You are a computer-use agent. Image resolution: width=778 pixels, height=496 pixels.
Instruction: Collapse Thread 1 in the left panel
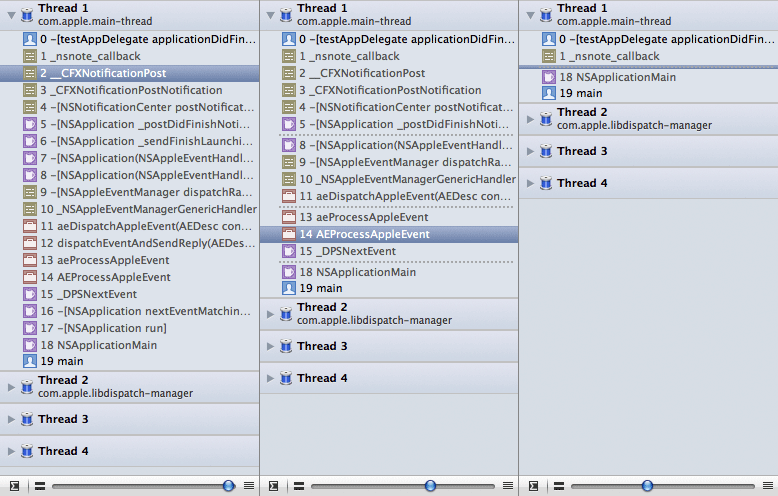point(11,15)
